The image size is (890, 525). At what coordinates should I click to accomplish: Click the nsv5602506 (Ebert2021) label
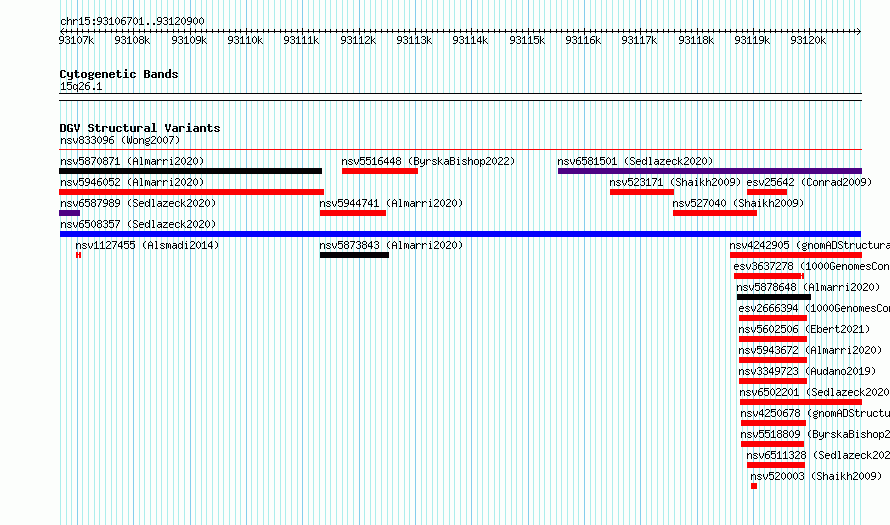804,329
